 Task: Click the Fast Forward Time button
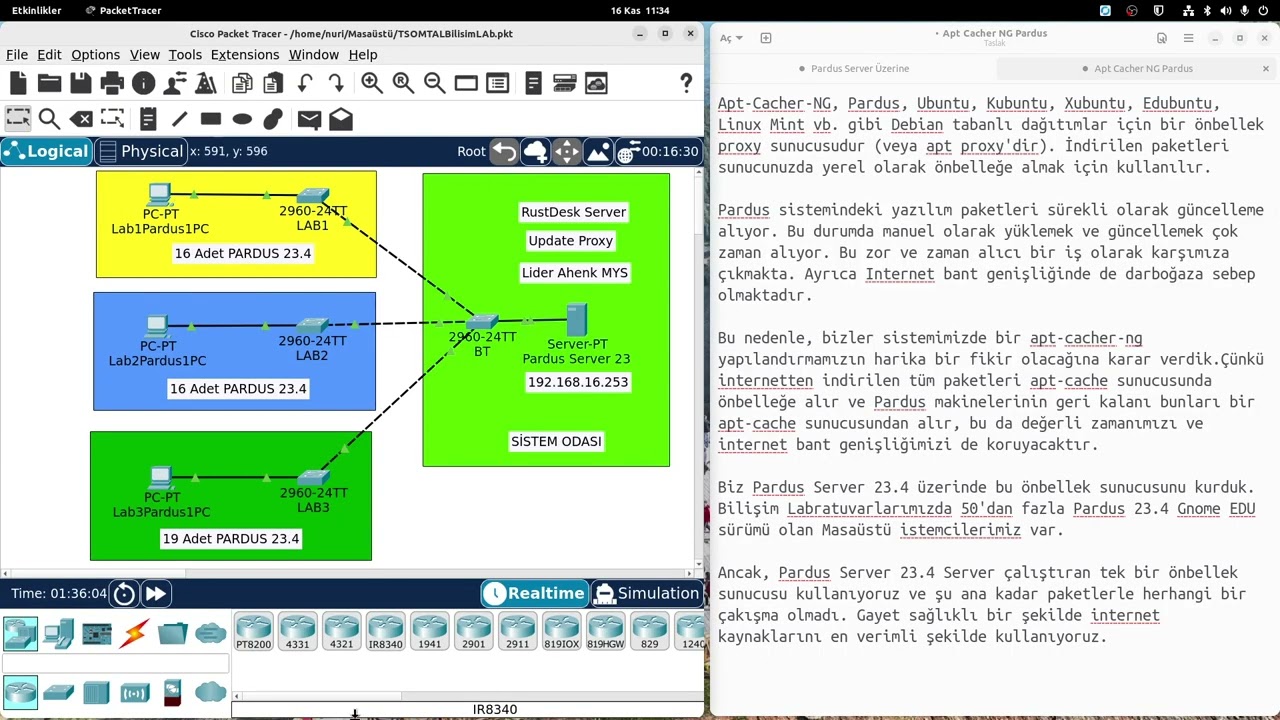coord(155,594)
